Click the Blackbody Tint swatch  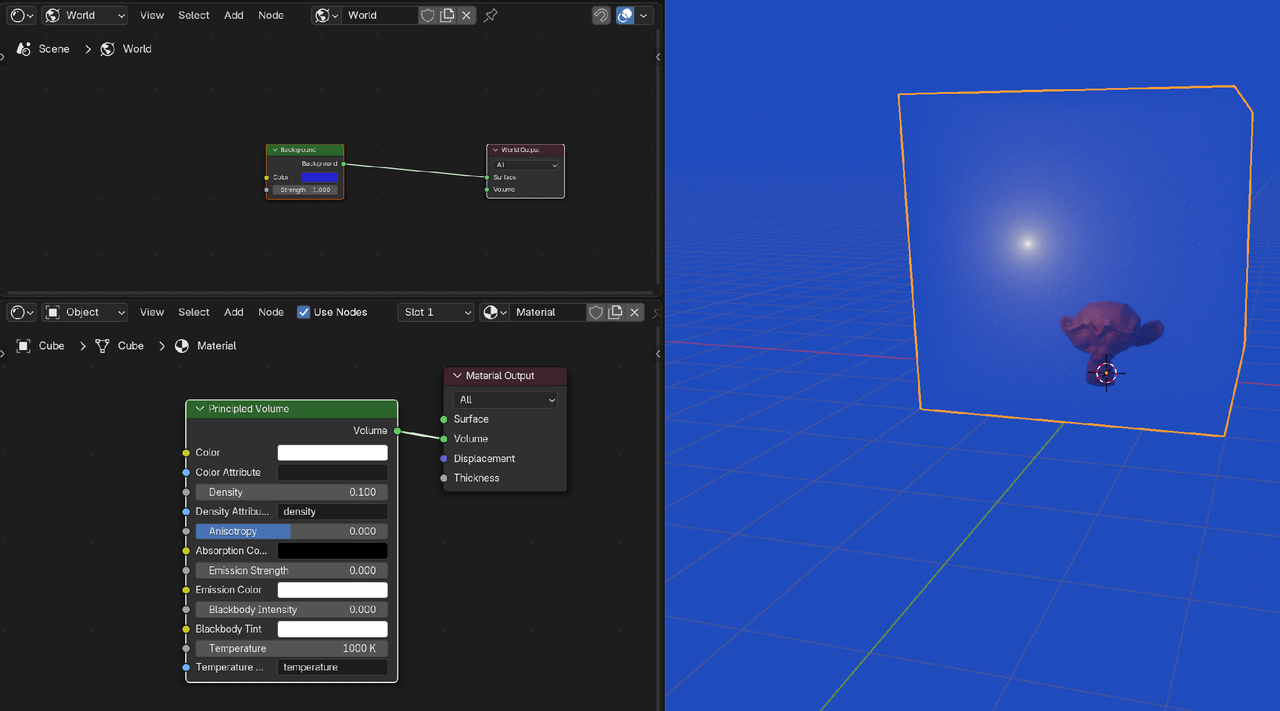[x=332, y=629]
